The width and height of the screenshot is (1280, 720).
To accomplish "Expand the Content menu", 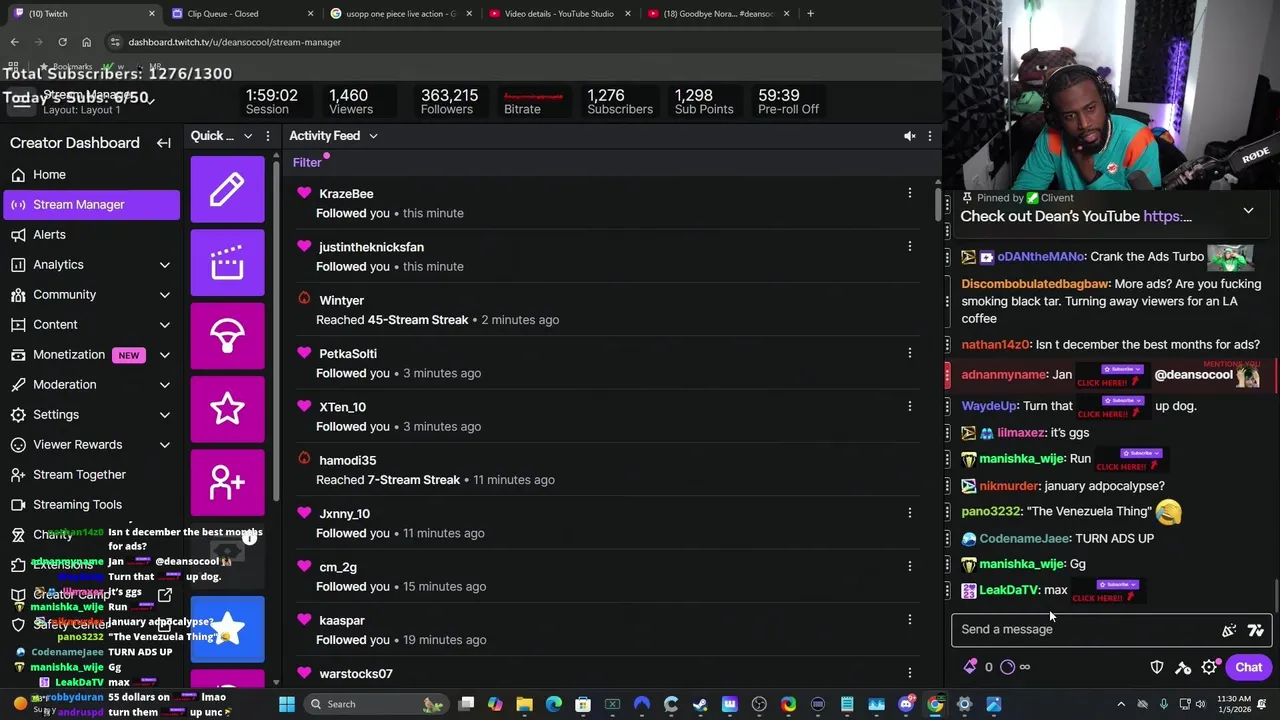I will [x=165, y=325].
